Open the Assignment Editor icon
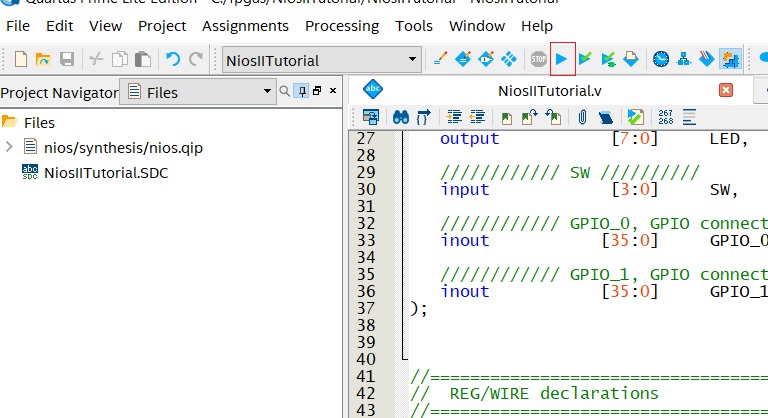Image resolution: width=768 pixels, height=418 pixels. coord(463,59)
